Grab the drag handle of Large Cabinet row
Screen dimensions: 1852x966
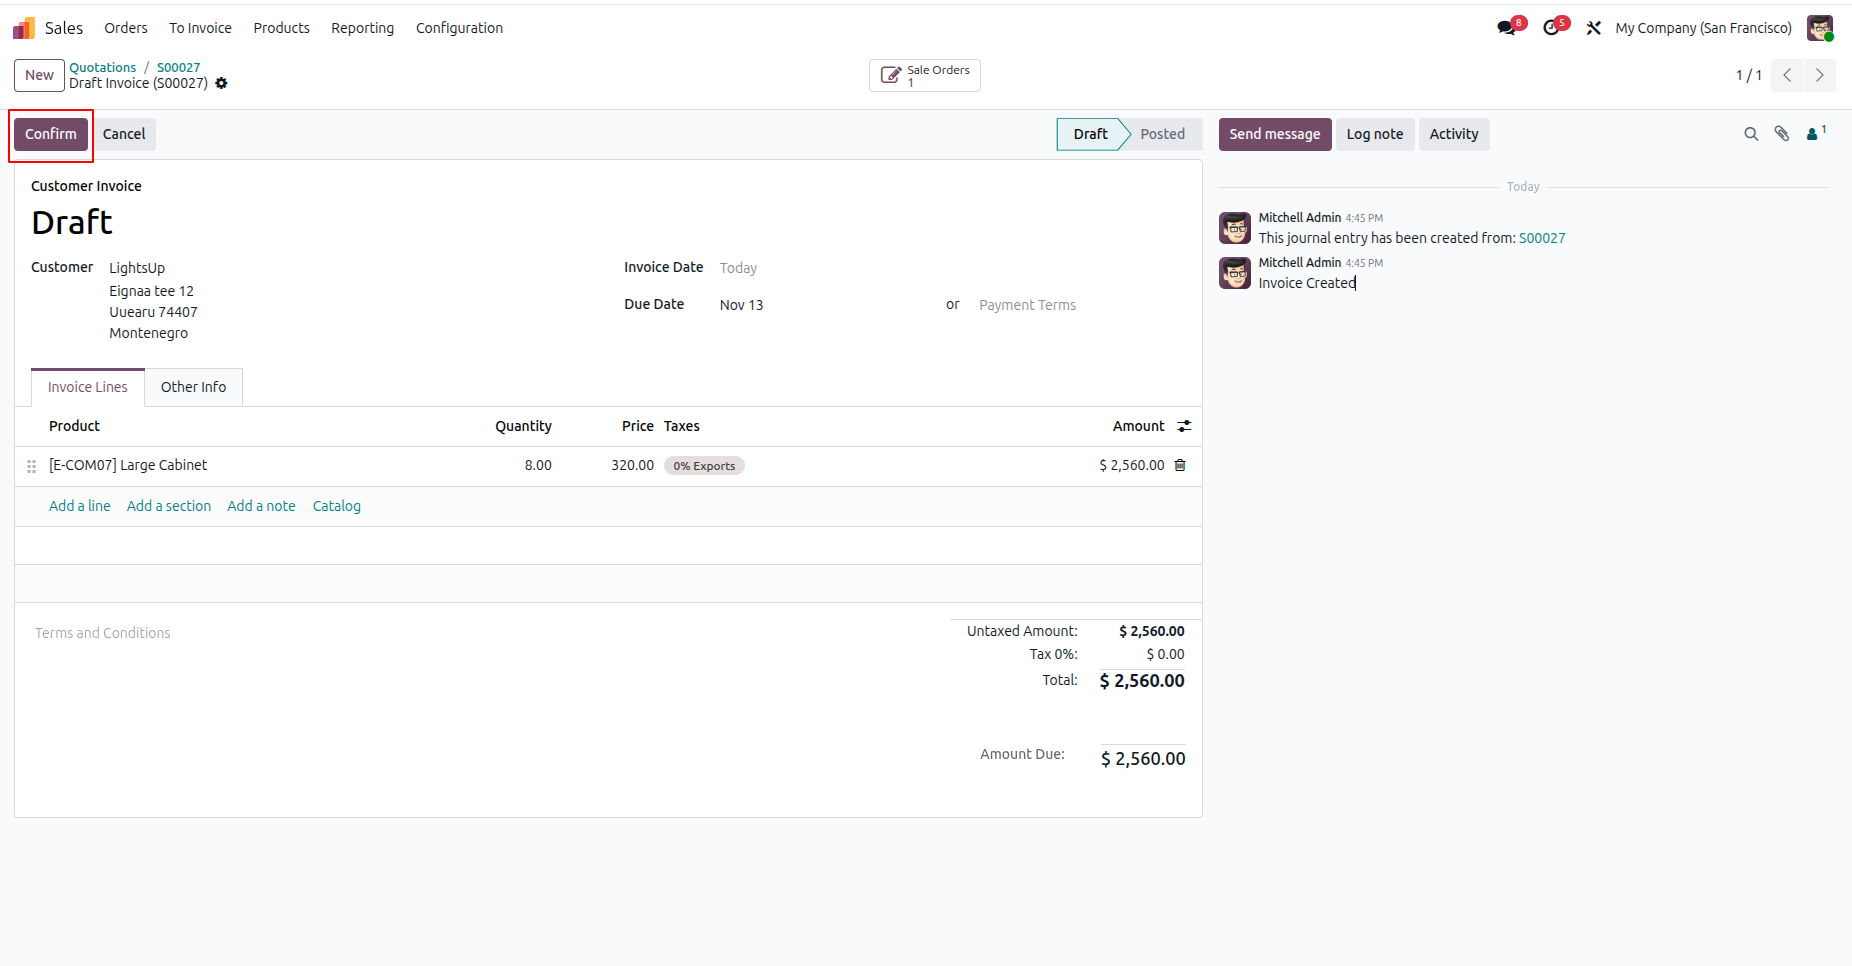click(31, 466)
